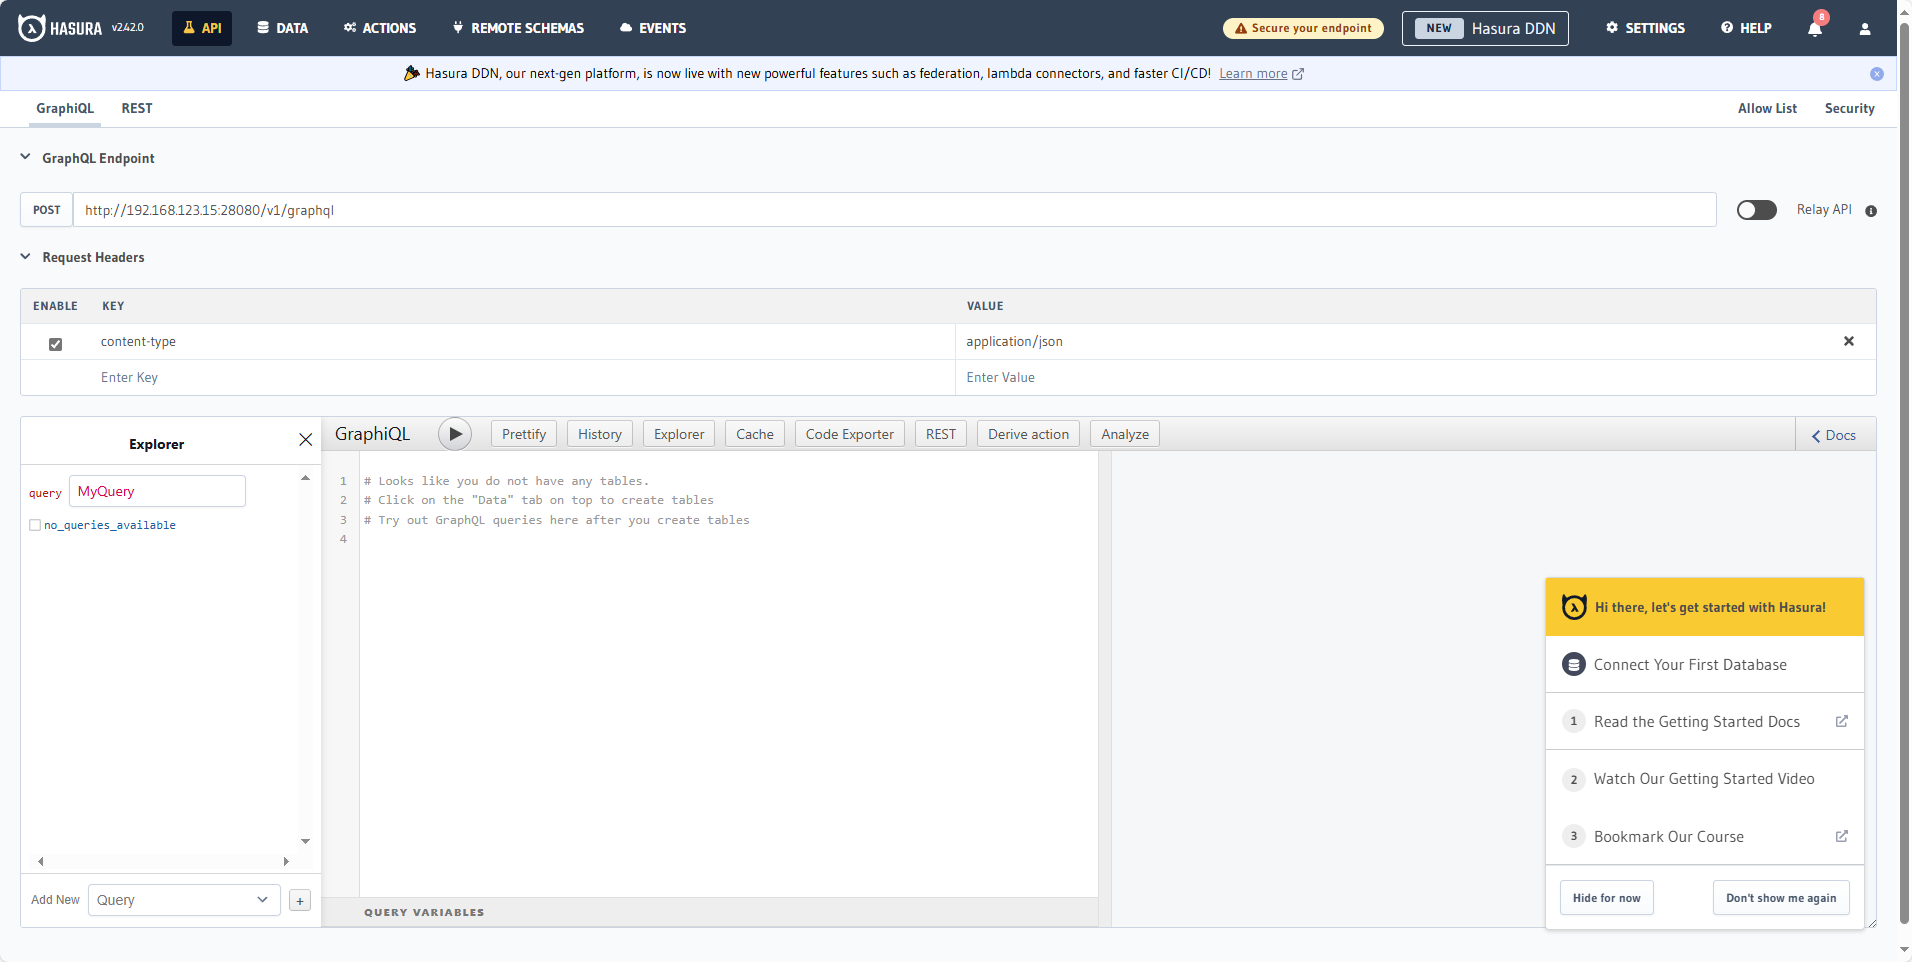This screenshot has width=1912, height=962.
Task: Open SETTINGS in top navigation
Action: [1646, 28]
